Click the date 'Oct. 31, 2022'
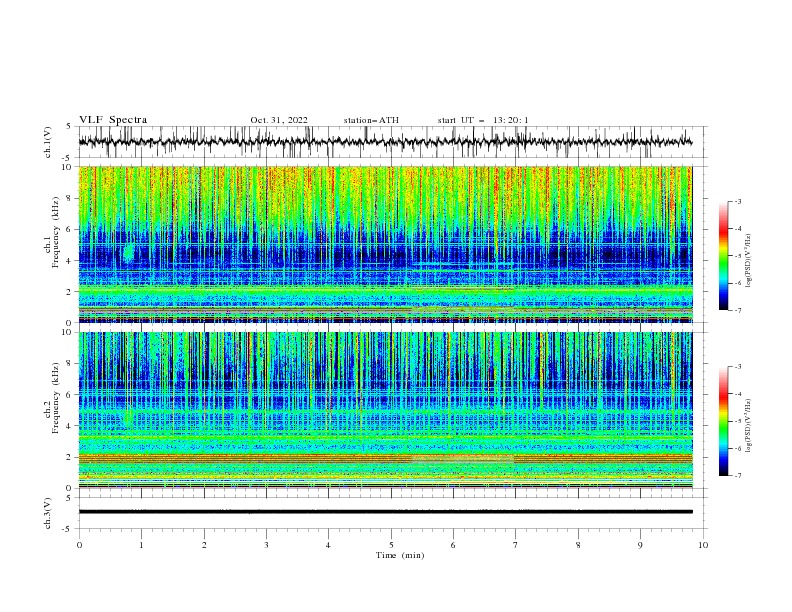 point(279,120)
